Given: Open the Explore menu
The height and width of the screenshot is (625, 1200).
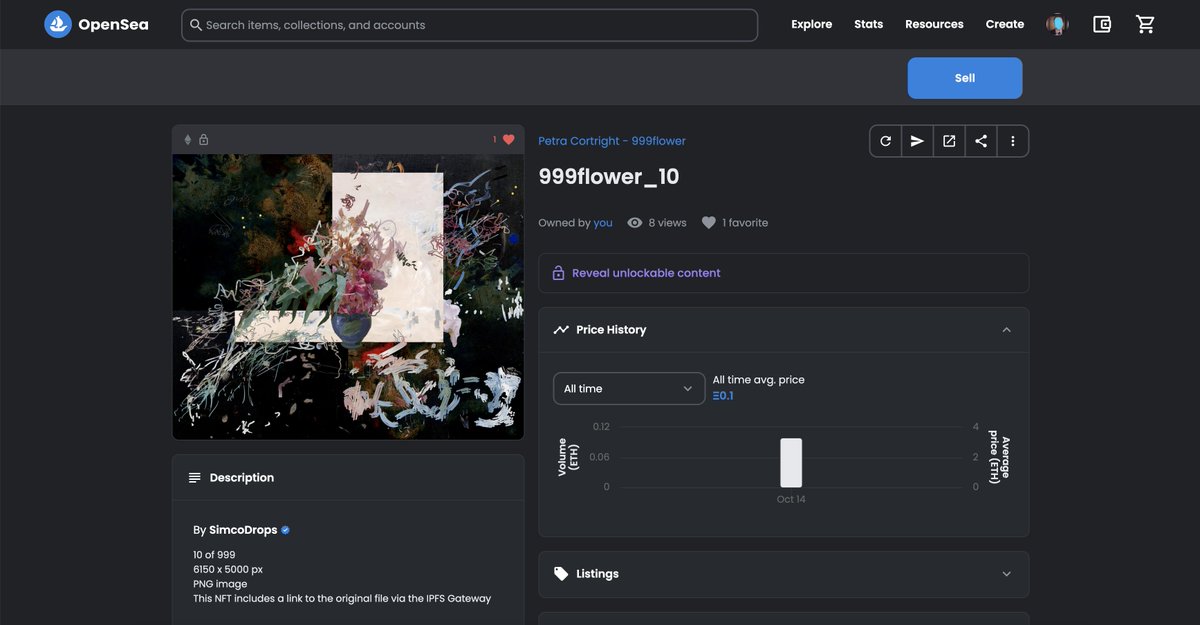Looking at the screenshot, I should click(x=812, y=24).
